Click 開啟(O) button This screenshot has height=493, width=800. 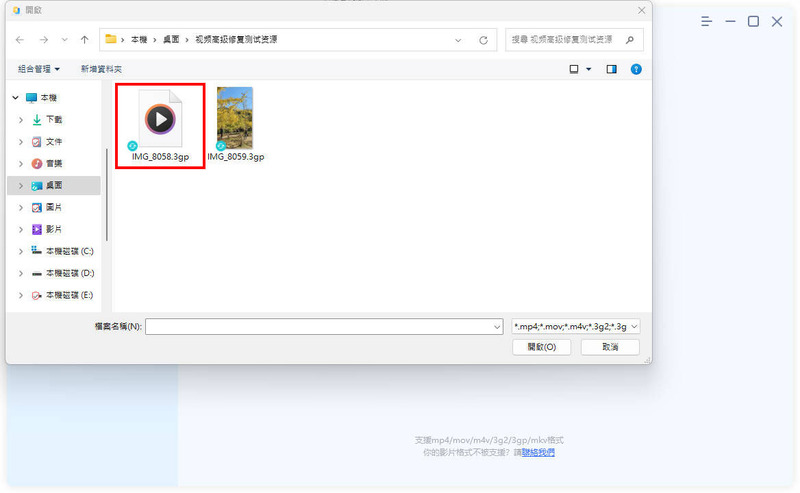tap(542, 347)
